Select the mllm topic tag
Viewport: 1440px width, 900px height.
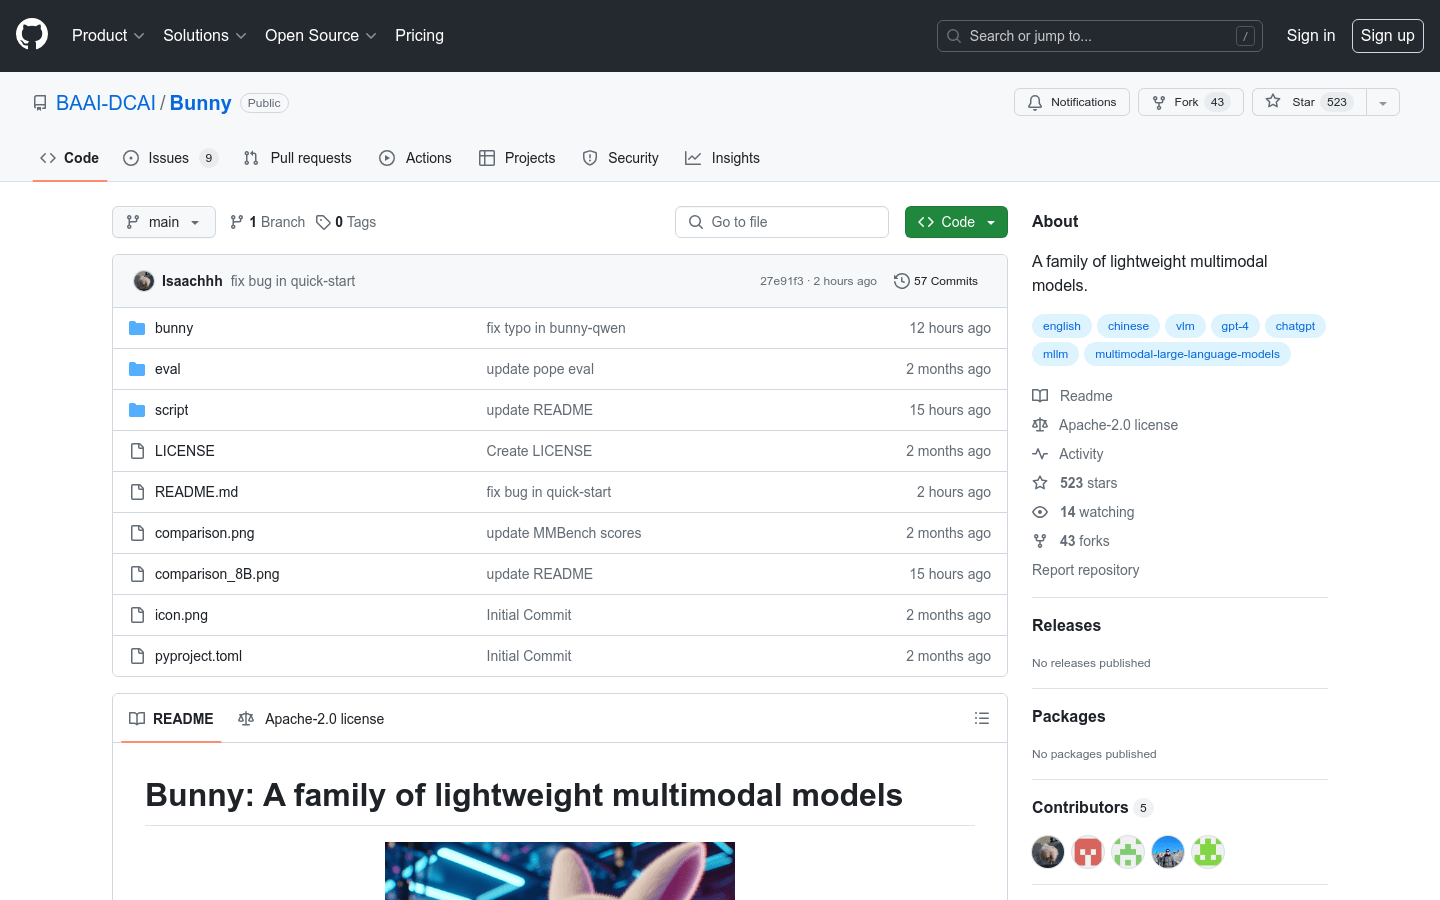1055,354
